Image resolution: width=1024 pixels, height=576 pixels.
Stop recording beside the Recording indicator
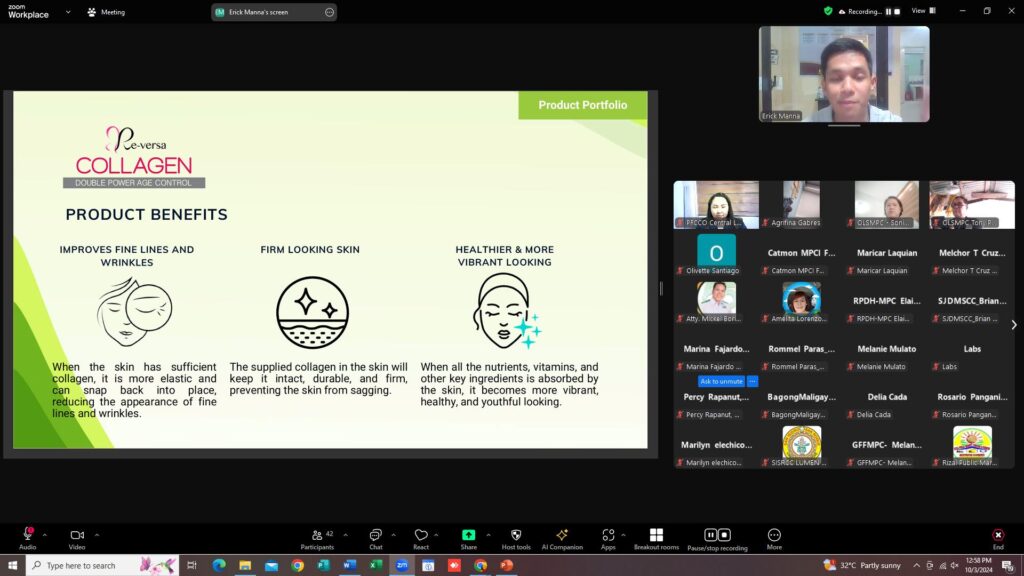(x=897, y=12)
